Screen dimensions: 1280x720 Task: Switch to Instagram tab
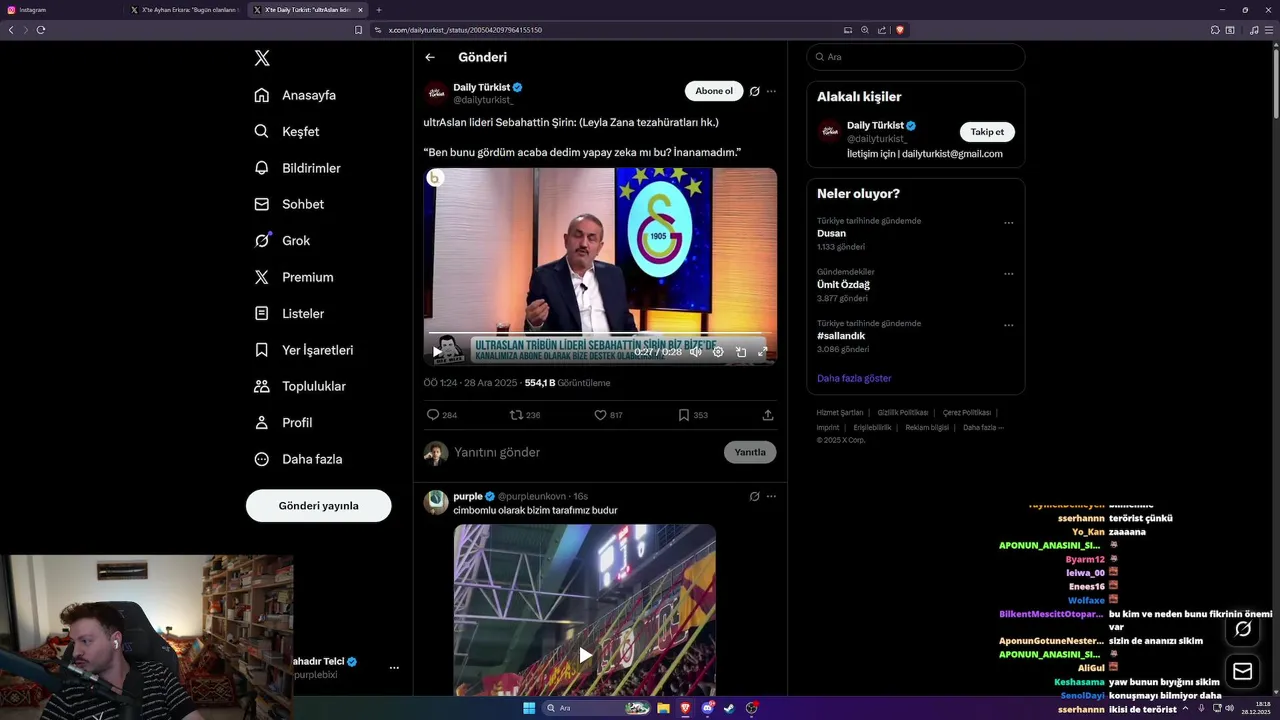62,10
